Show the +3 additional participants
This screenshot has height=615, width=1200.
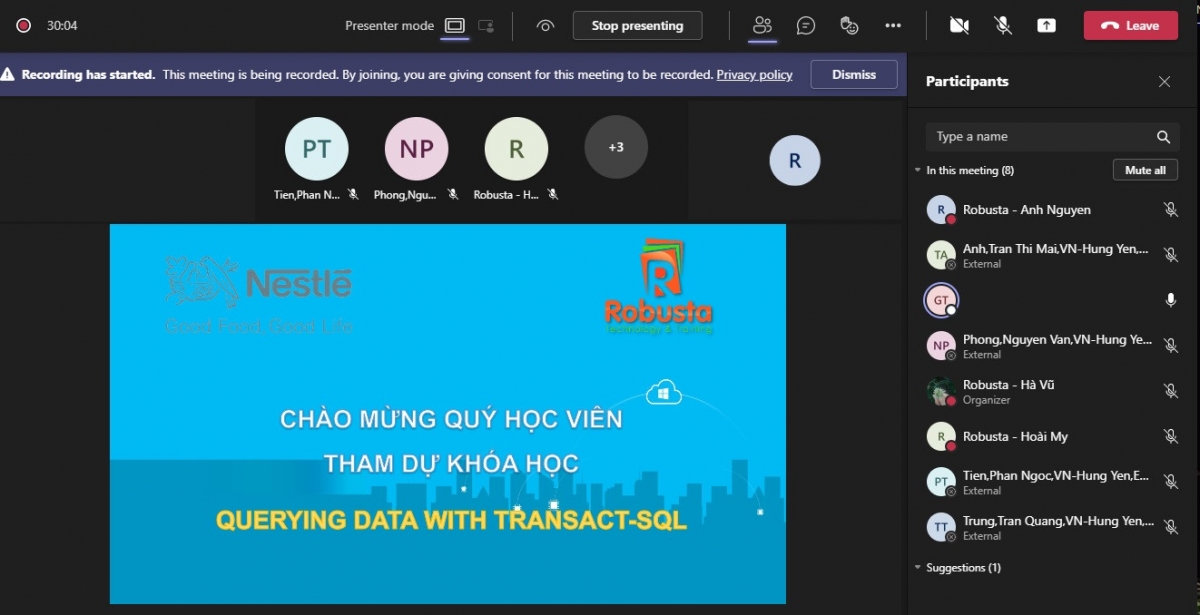coord(616,147)
